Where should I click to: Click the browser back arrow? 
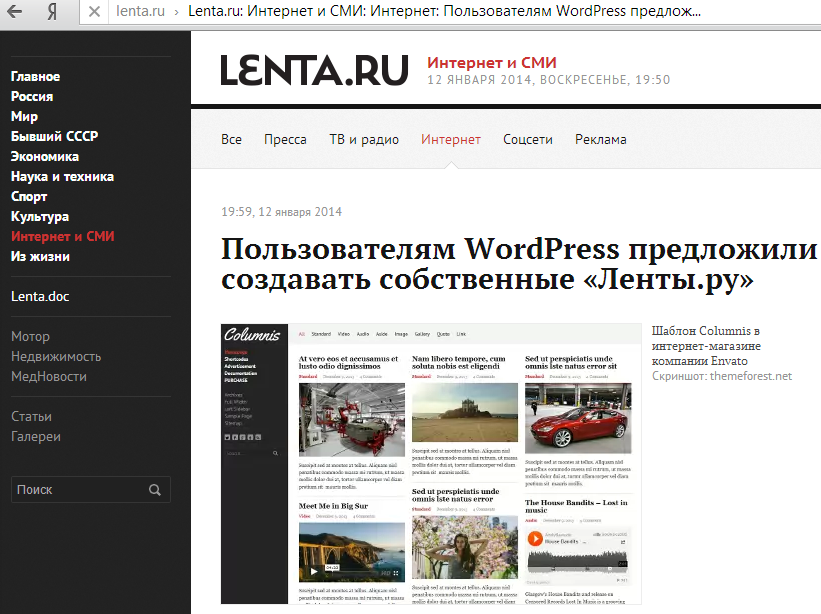14,11
